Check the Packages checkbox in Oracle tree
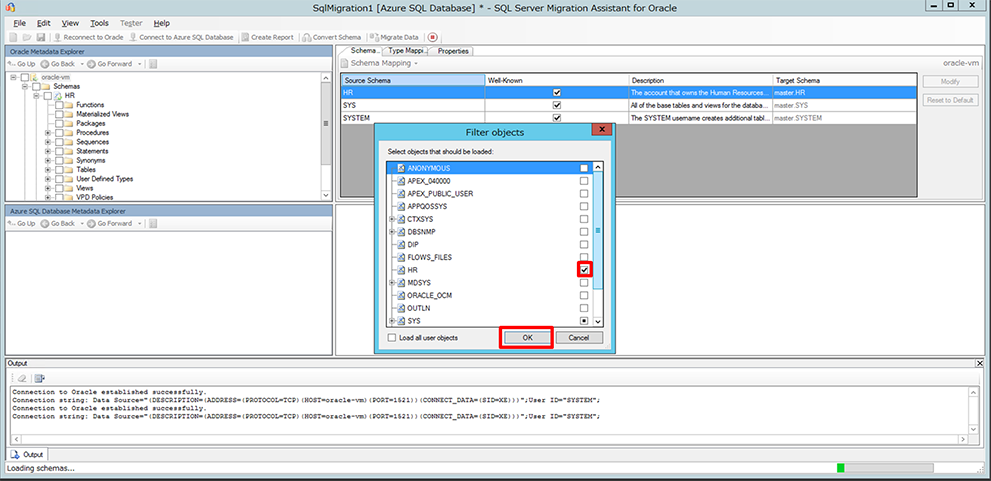 pyautogui.click(x=59, y=123)
